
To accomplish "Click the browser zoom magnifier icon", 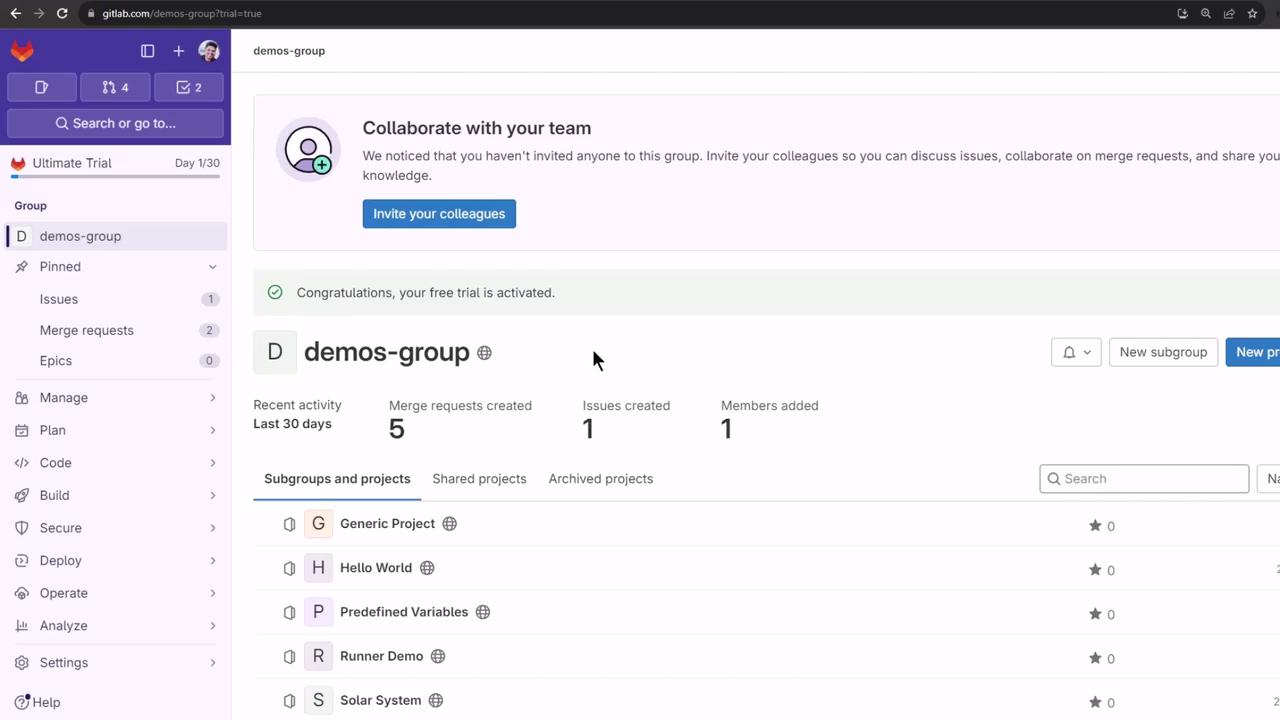I will coord(1206,13).
